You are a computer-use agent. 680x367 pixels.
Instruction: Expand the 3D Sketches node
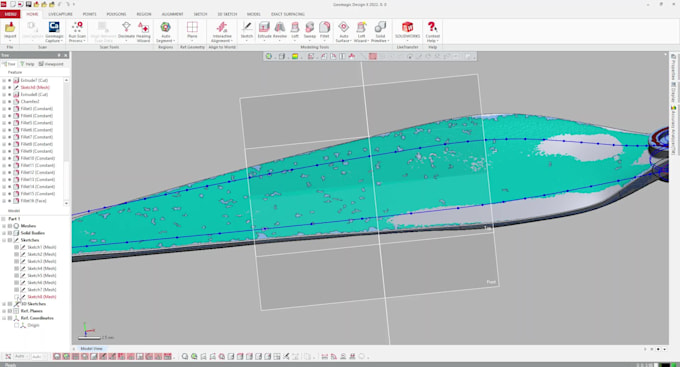4,304
